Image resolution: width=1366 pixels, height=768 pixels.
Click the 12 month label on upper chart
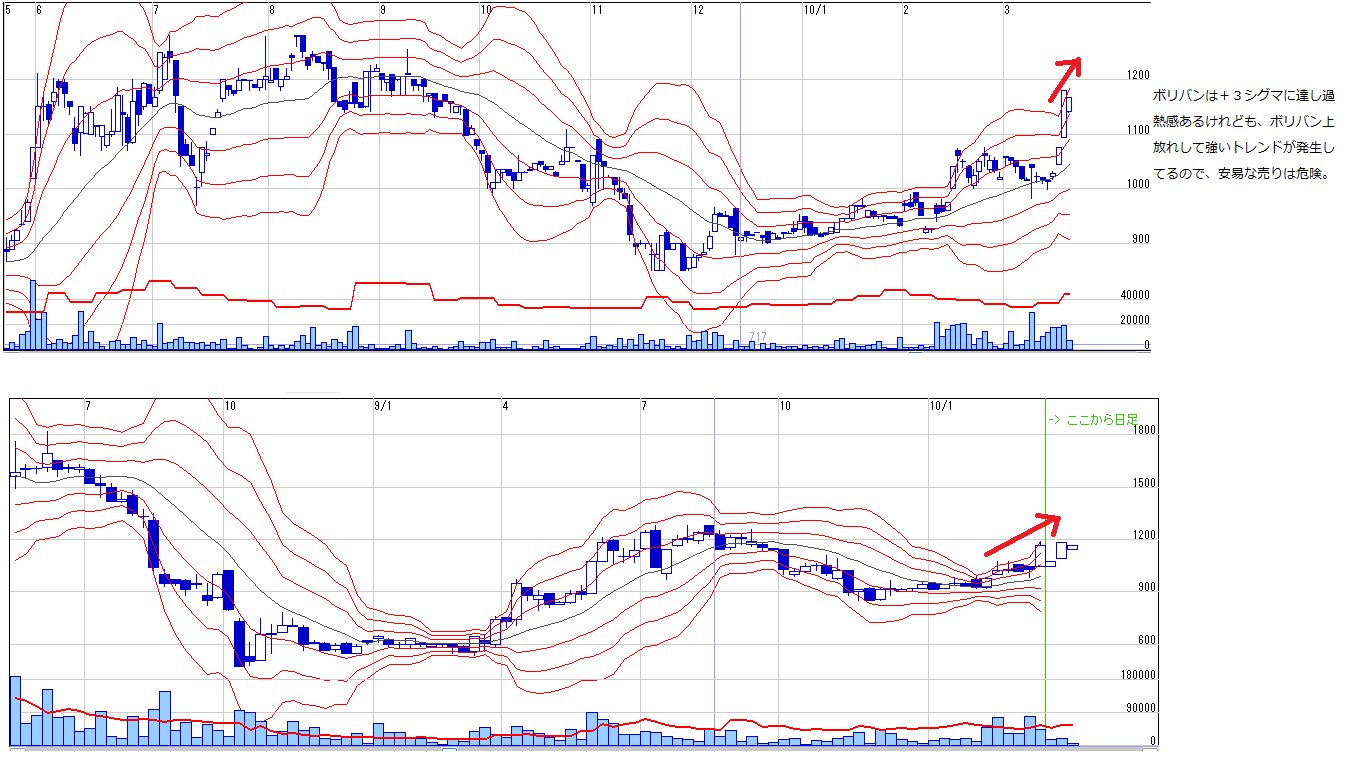[x=698, y=10]
